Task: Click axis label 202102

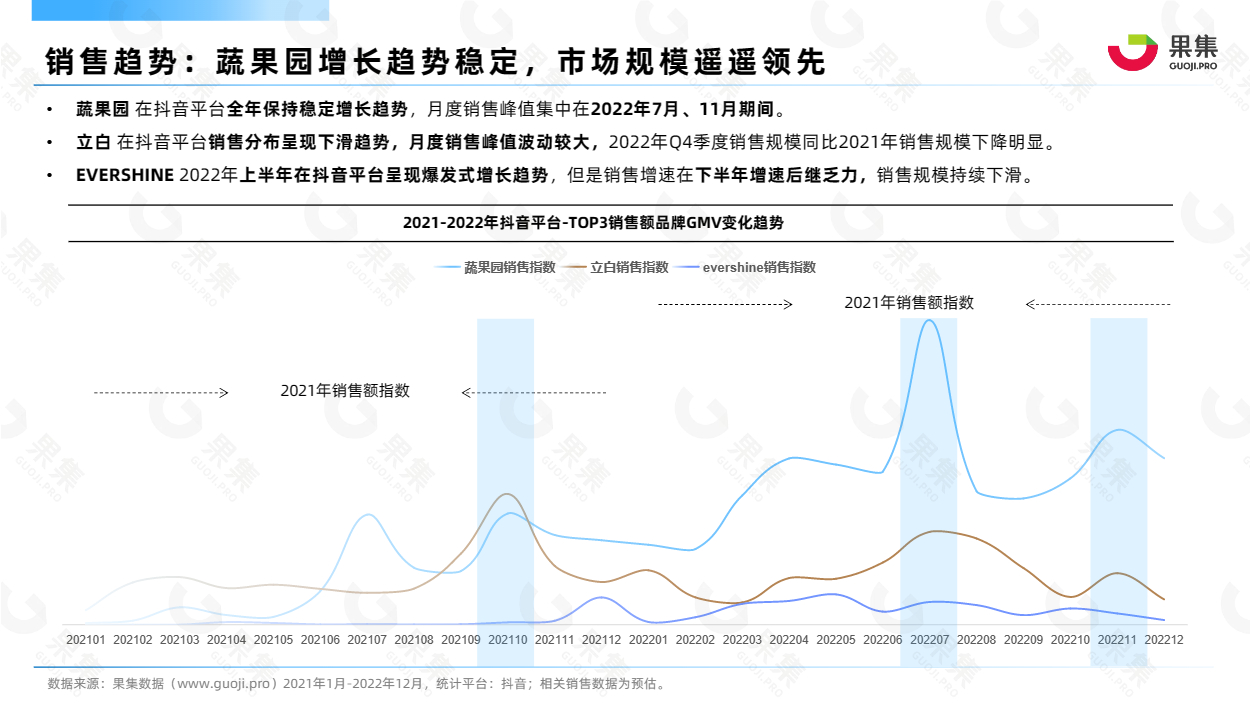Action: 133,639
